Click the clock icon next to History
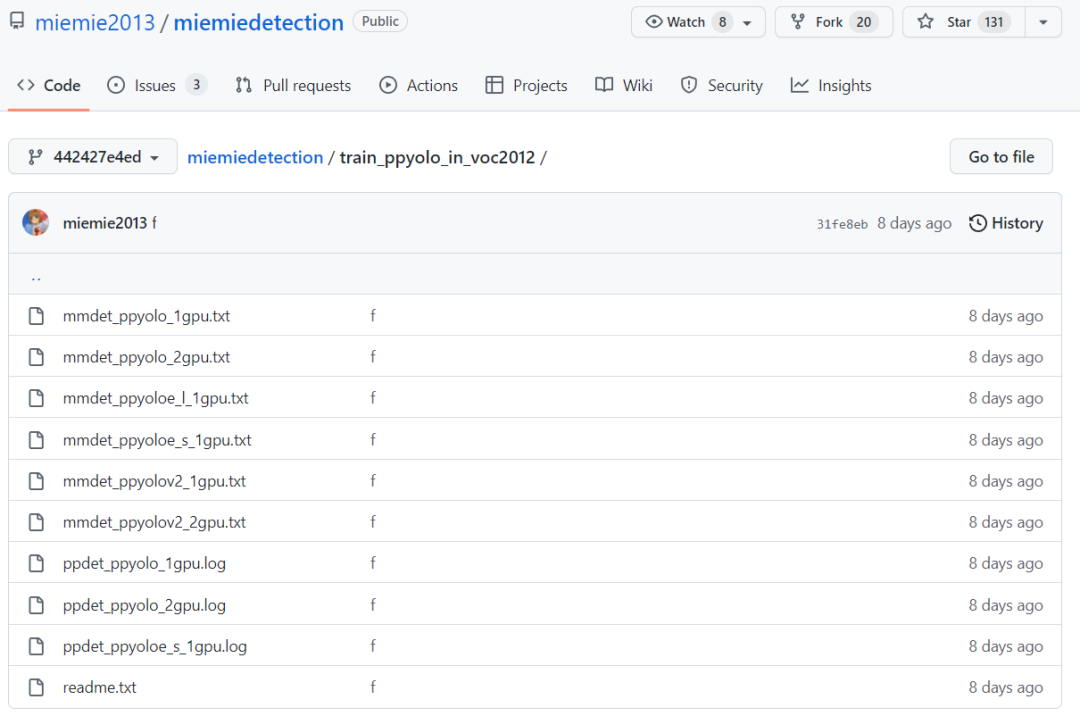Screen dimensions: 1080x716 (x=977, y=223)
